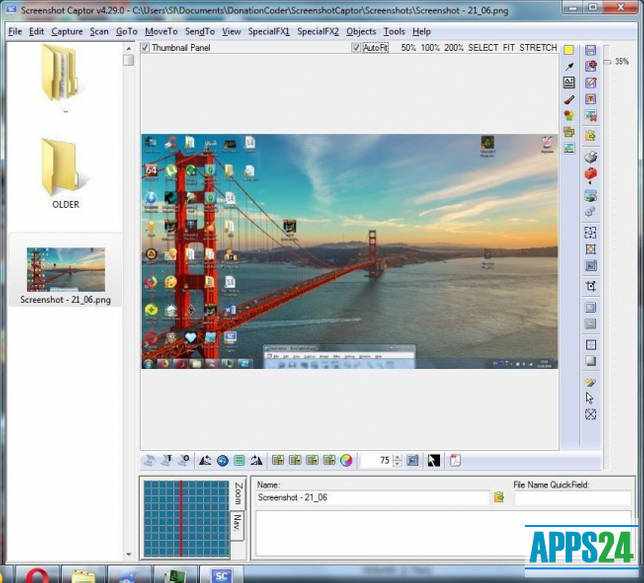Open the MoveTo menu

click(x=161, y=32)
